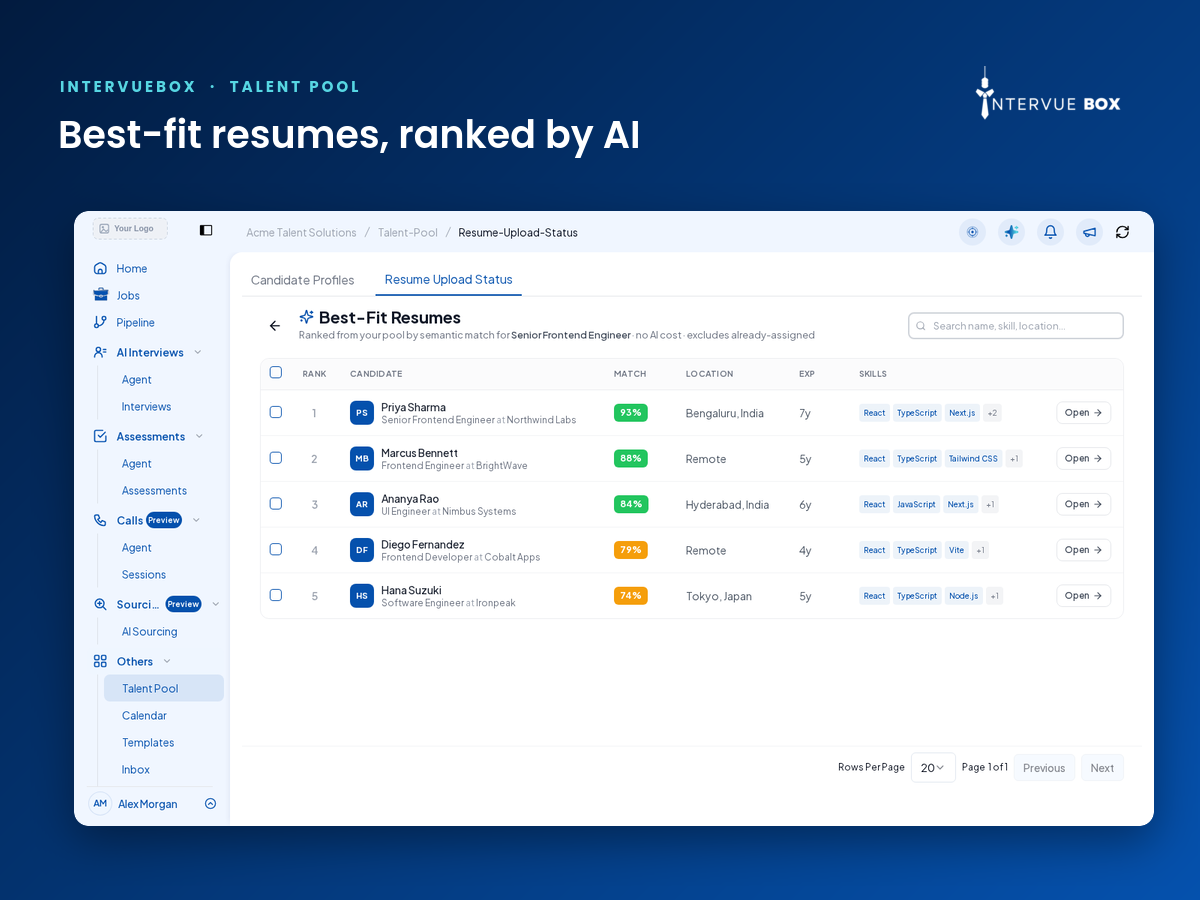
Task: Click the AI Interviews sidebar icon
Action: [100, 352]
